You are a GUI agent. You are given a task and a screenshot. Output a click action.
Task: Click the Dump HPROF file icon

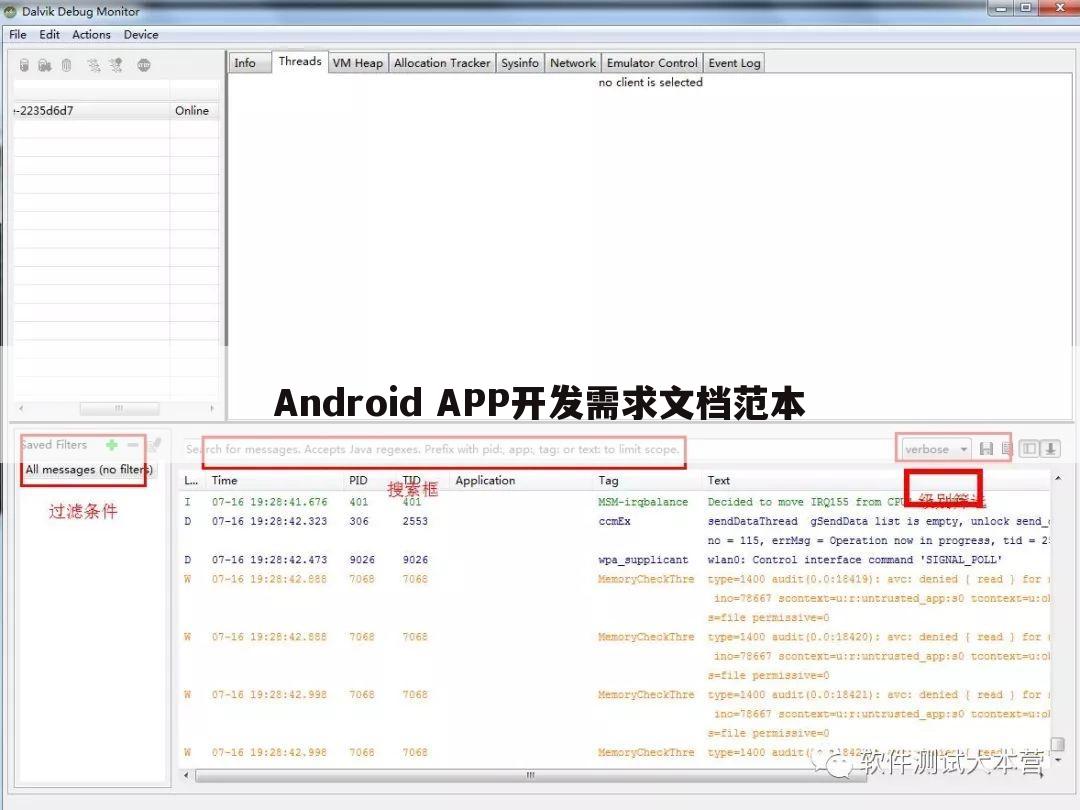click(x=45, y=65)
